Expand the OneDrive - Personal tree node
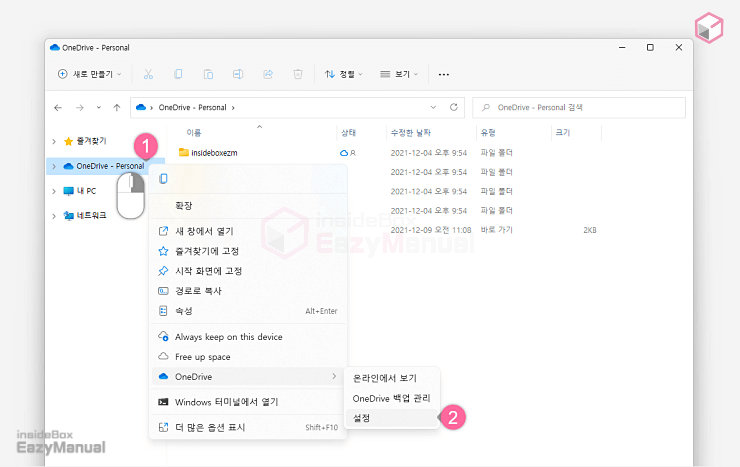Screen dimensions: 740x467 click(x=54, y=166)
